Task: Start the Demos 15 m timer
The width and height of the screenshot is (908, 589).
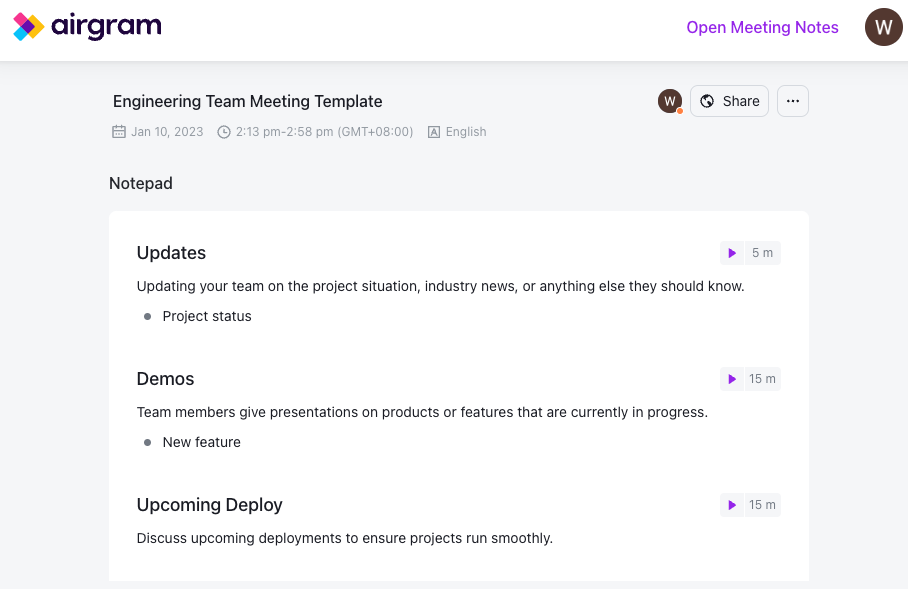Action: point(732,379)
